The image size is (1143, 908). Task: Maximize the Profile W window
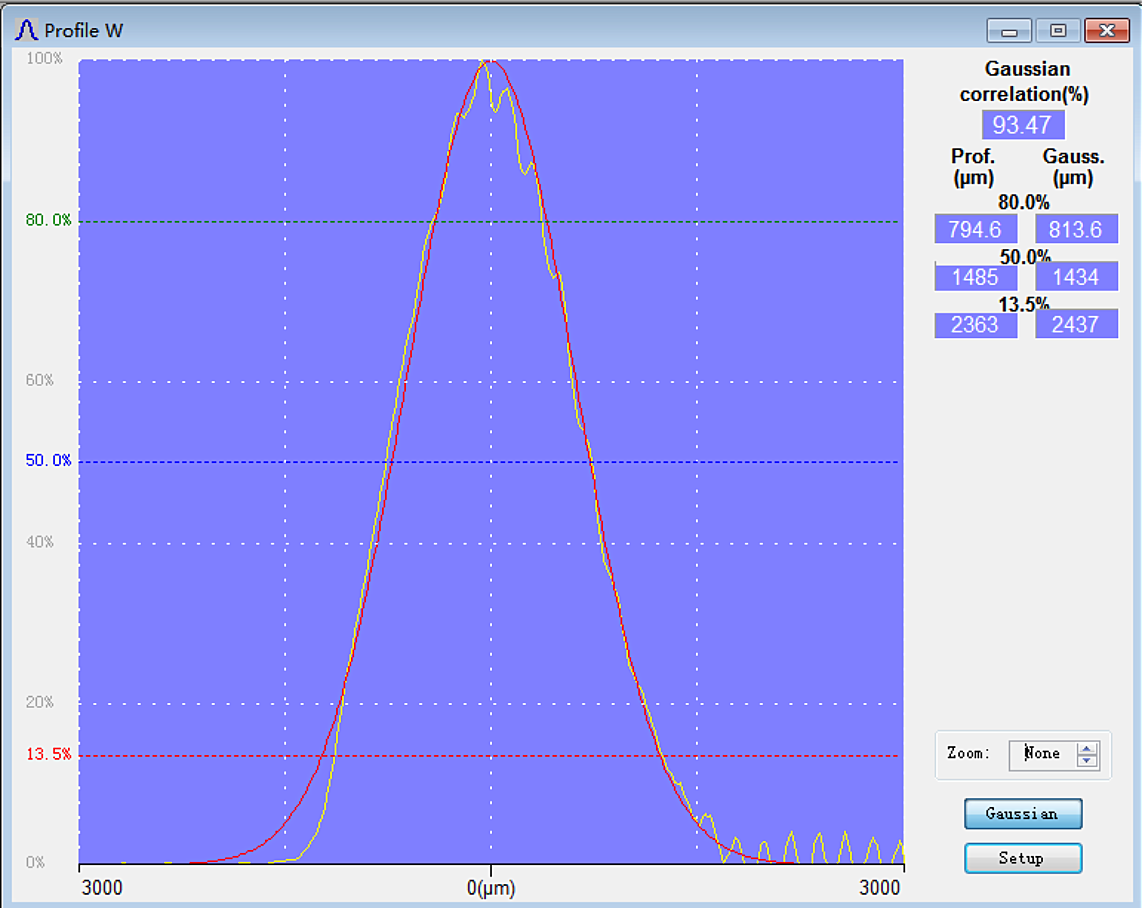point(1057,31)
